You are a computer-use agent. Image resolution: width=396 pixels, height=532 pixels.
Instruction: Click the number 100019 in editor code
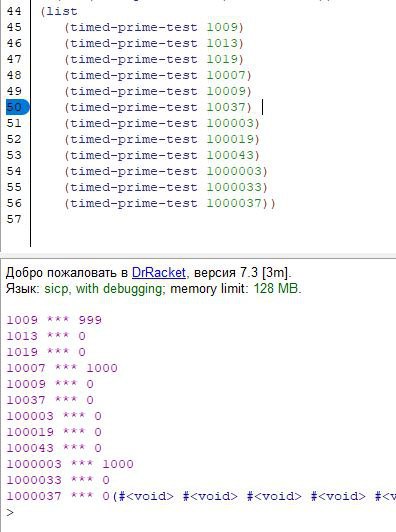click(231, 139)
